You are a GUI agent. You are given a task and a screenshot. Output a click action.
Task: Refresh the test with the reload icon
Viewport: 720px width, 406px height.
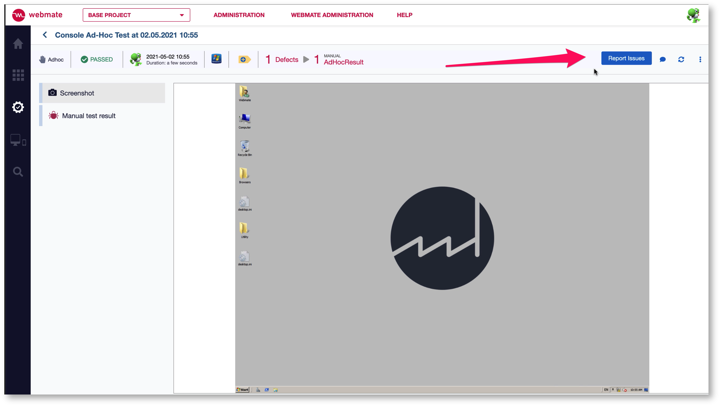(x=681, y=59)
